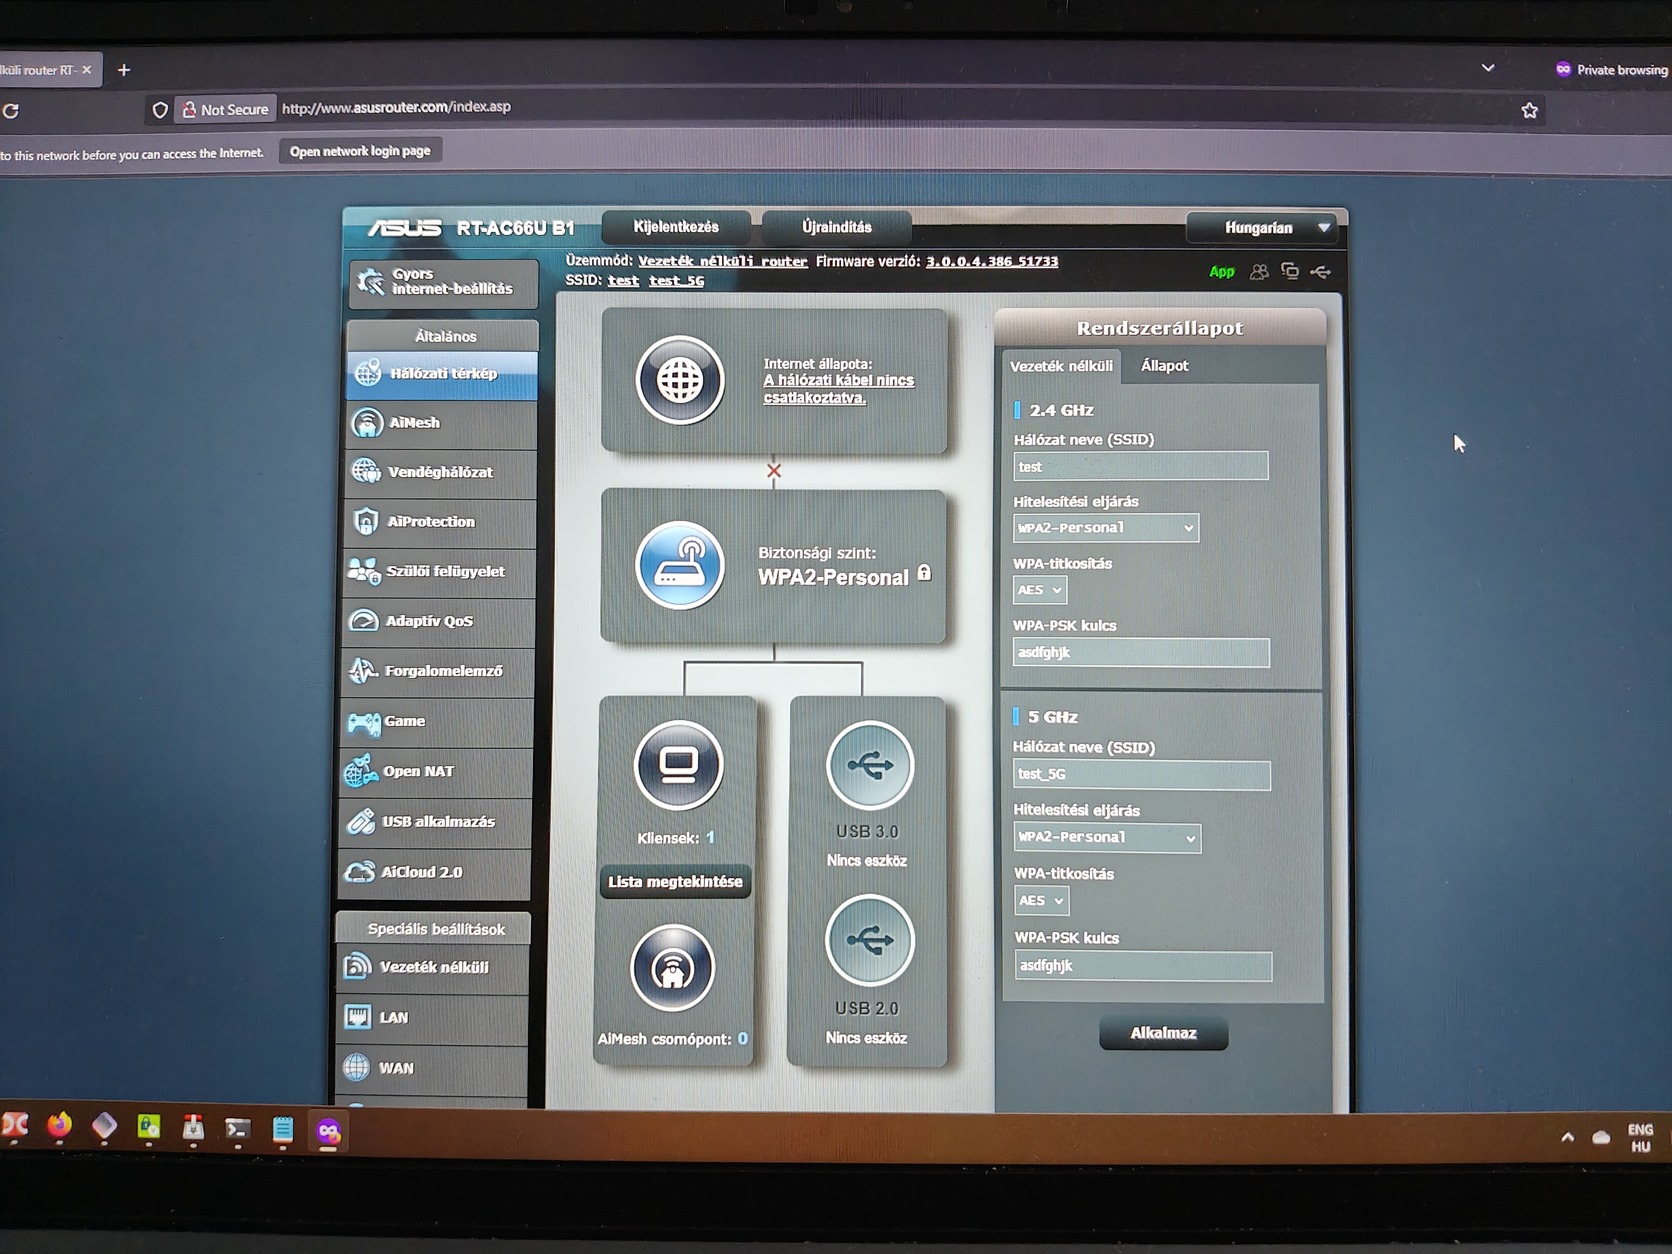Viewport: 1672px width, 1254px height.
Task: Select the AiMesh node house icon
Action: coord(673,968)
